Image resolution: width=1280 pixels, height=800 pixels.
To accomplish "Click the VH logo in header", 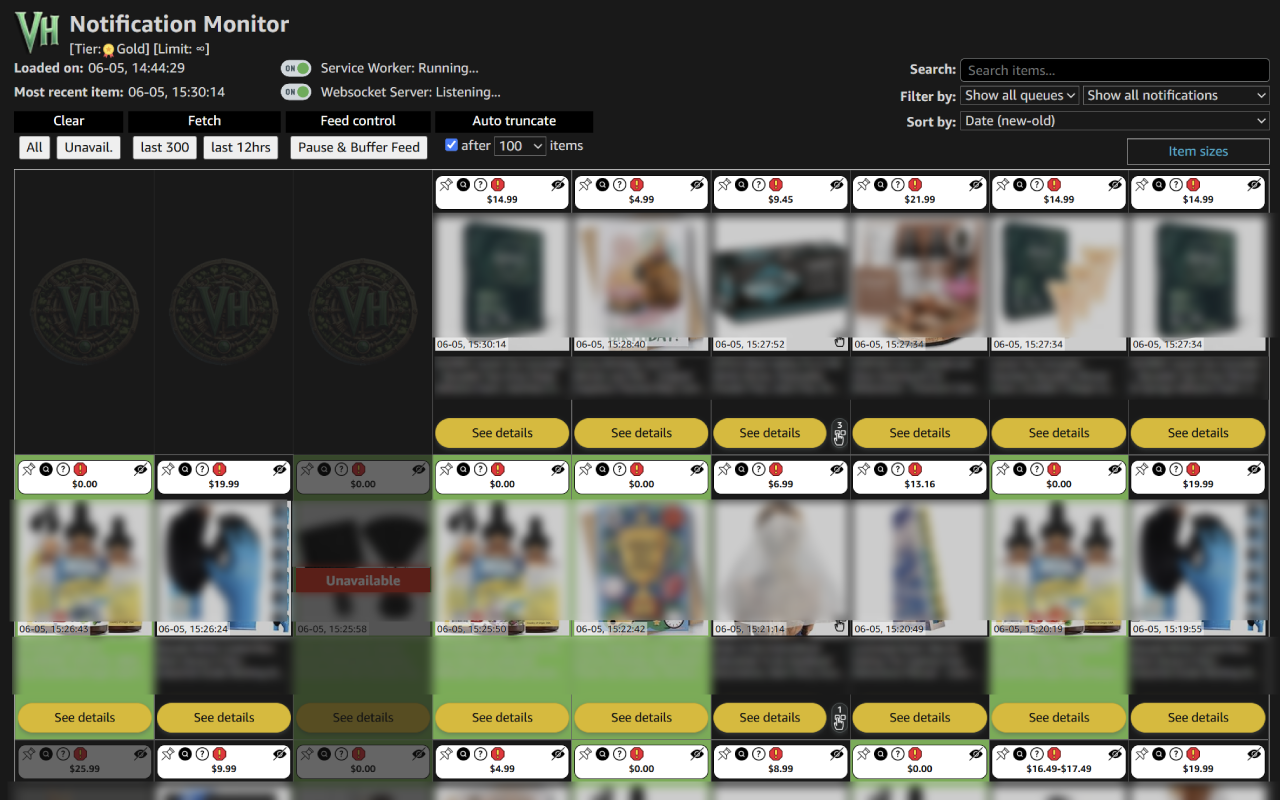I will click(x=38, y=32).
